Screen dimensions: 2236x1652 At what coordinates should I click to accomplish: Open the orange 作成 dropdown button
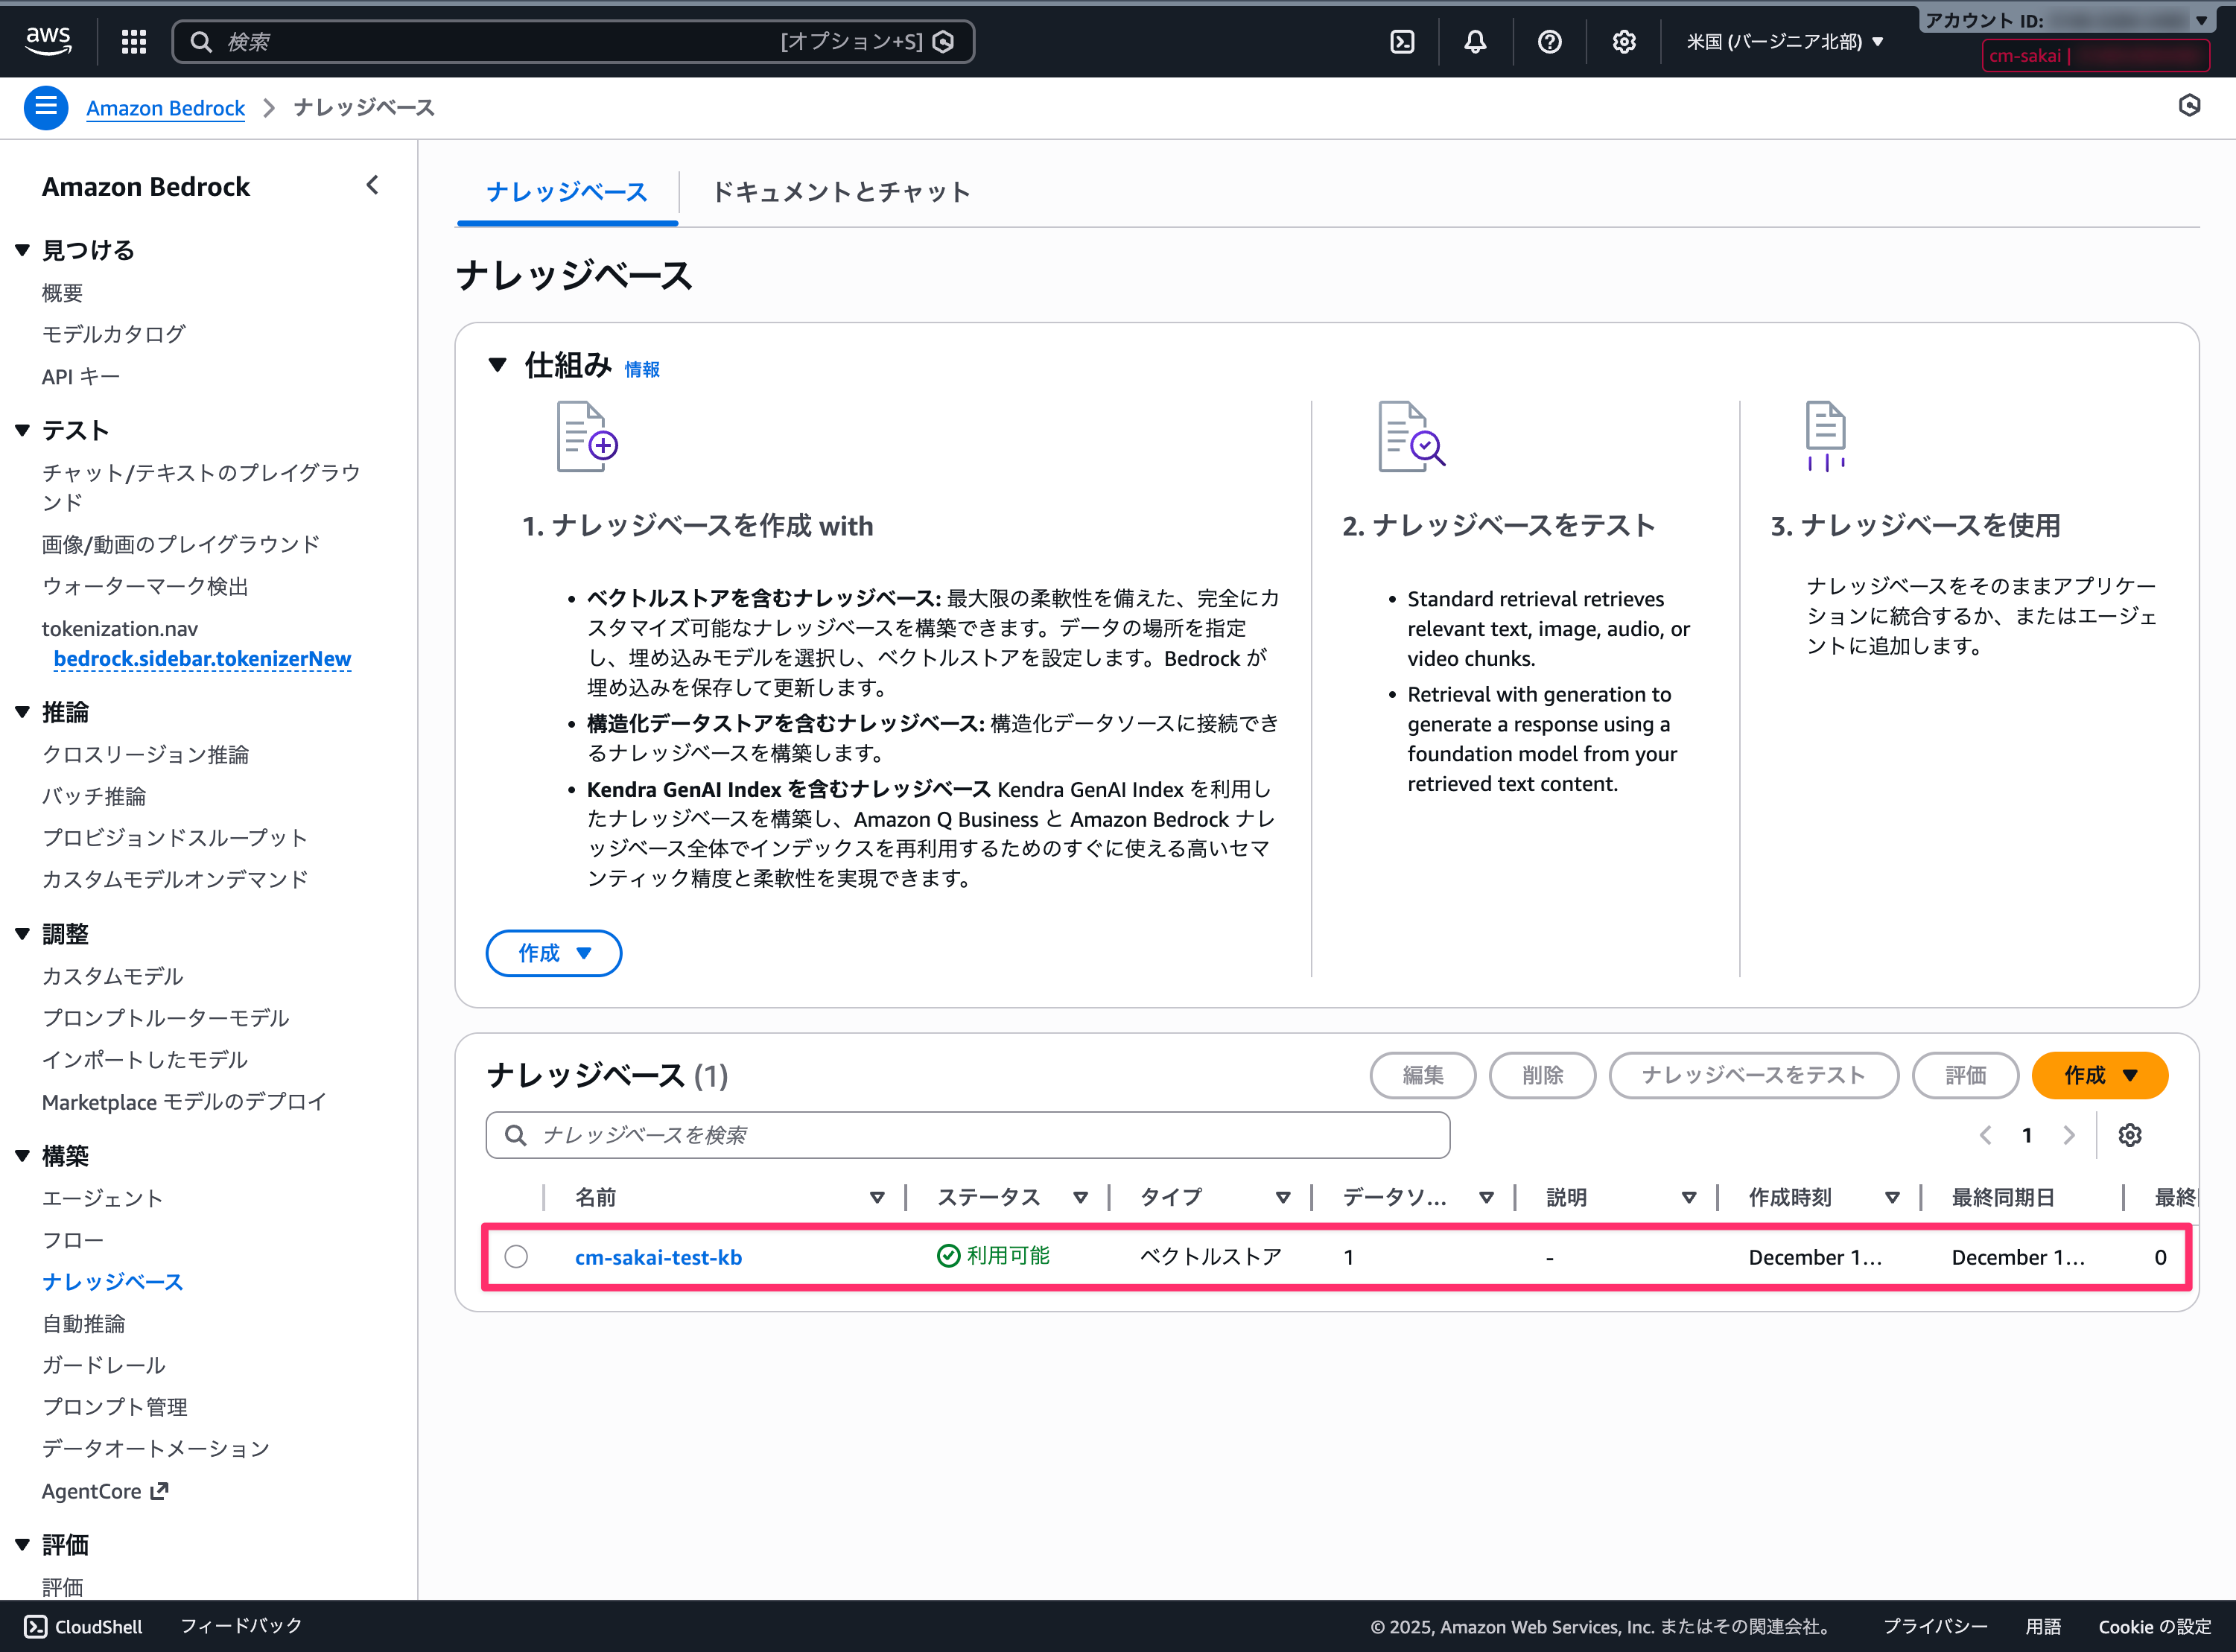(2099, 1075)
